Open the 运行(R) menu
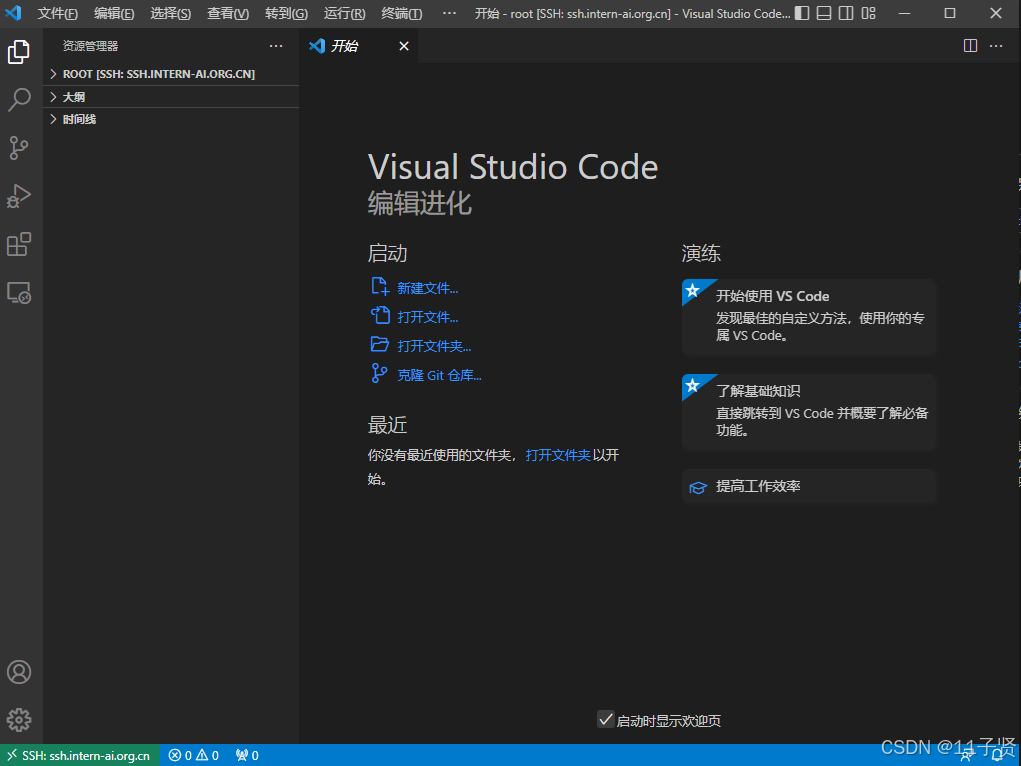This screenshot has width=1021, height=766. (x=344, y=13)
